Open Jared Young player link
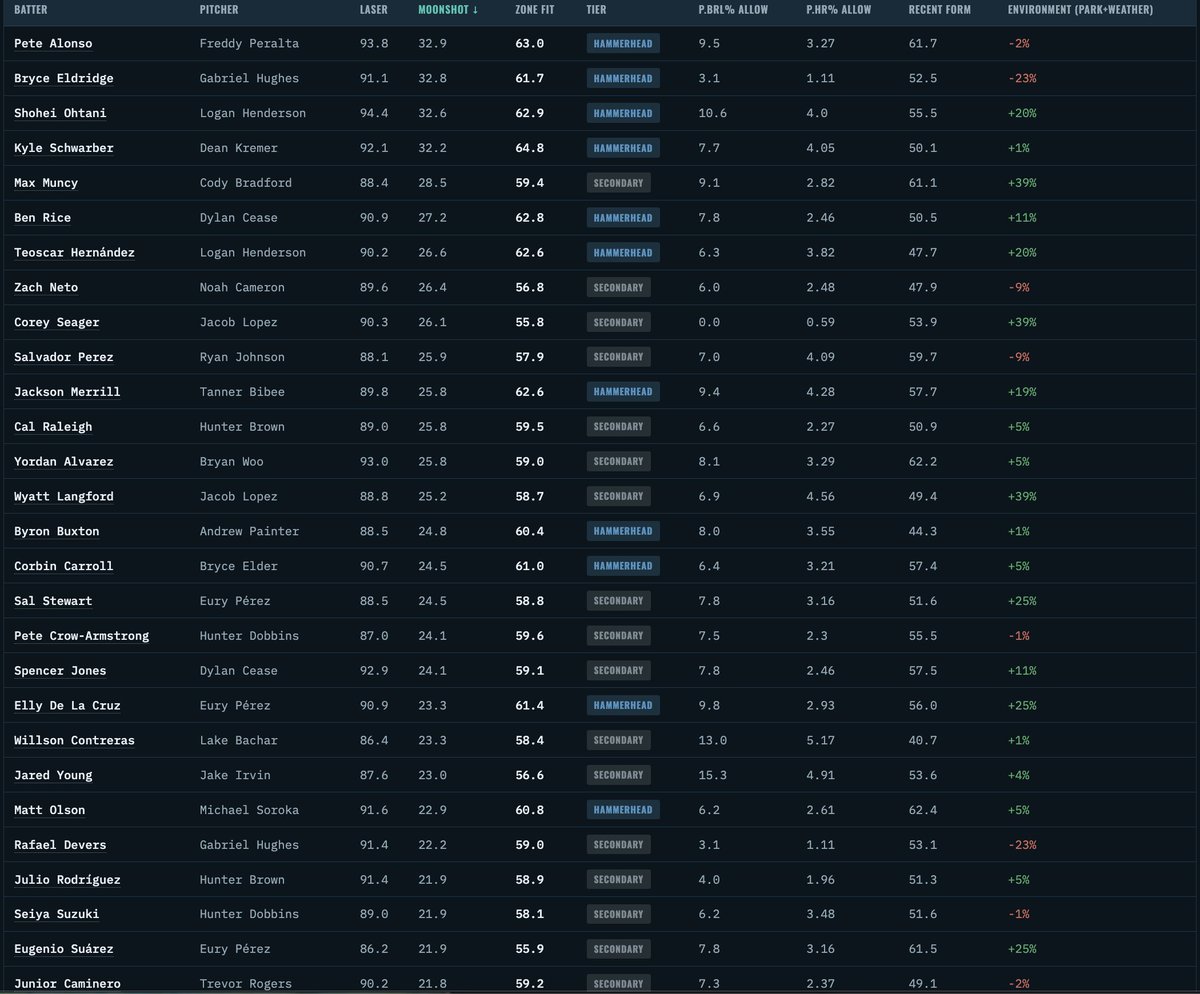1200x994 pixels. (x=53, y=775)
